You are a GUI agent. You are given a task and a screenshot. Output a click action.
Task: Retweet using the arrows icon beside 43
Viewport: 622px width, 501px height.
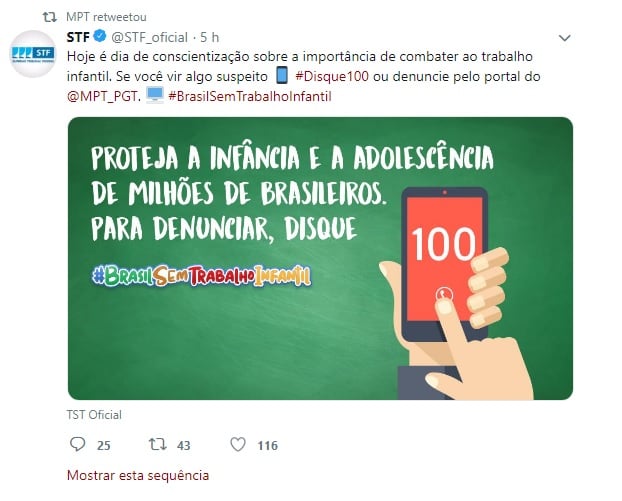click(x=157, y=444)
